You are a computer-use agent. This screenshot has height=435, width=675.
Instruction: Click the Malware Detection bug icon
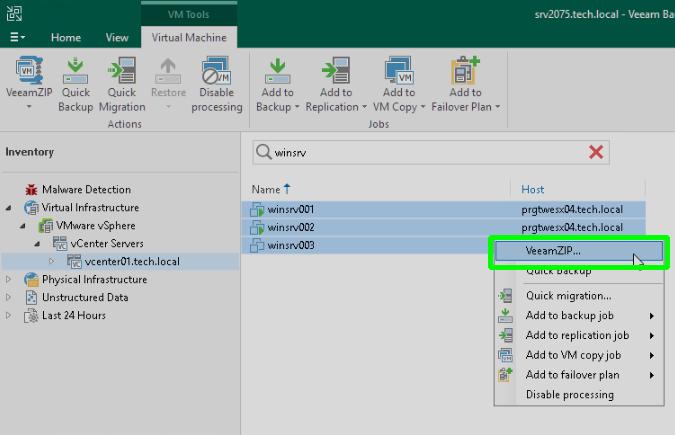[31, 190]
